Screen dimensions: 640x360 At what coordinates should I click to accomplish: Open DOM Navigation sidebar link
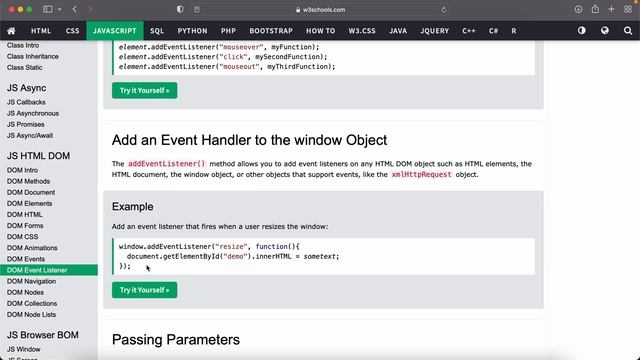tap(31, 281)
